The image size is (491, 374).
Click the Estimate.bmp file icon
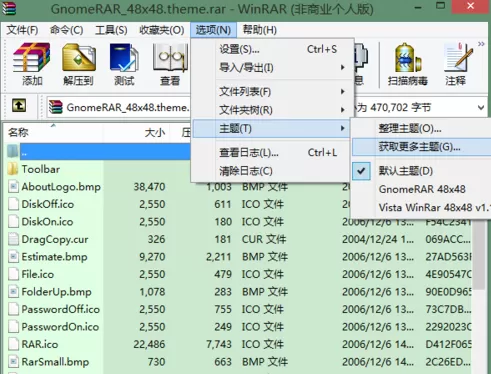tap(13, 257)
